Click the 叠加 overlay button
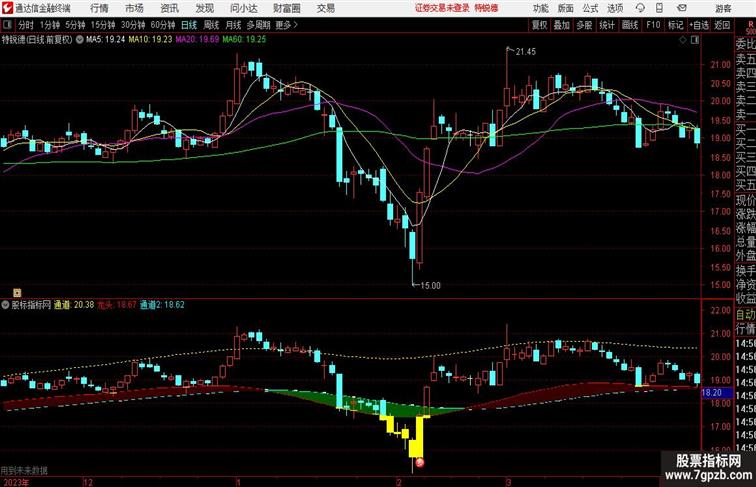The width and height of the screenshot is (756, 487). coord(562,25)
